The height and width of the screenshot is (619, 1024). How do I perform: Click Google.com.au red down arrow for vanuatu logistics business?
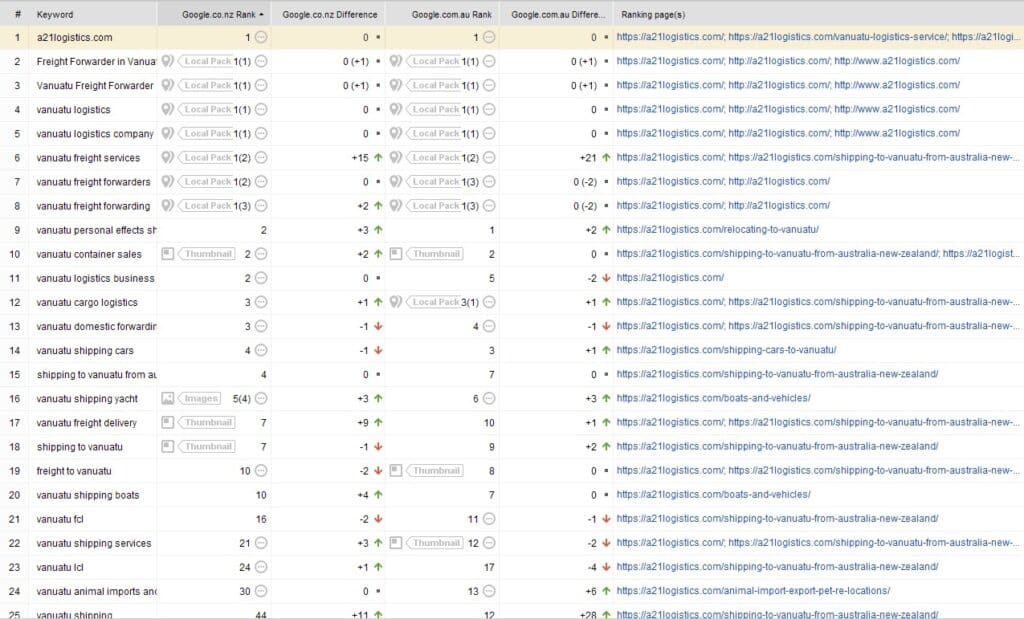click(x=606, y=278)
